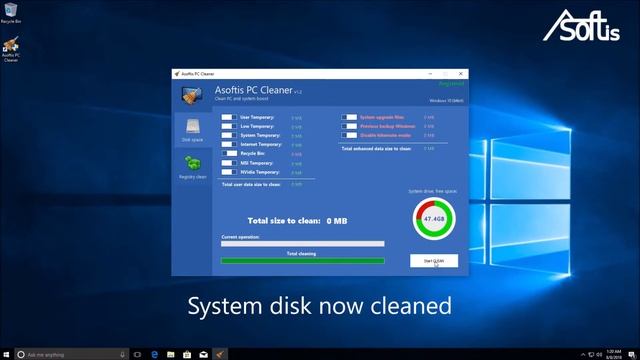This screenshot has height=360, width=640.
Task: Show hidden system tray icons
Action: click(583, 354)
